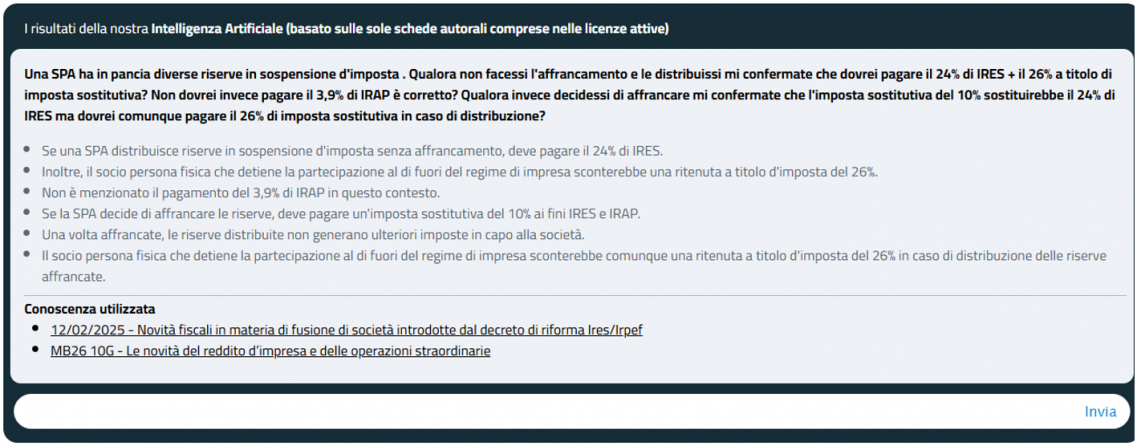Click the Invia send button
Image resolution: width=1137 pixels, height=446 pixels.
click(x=1100, y=412)
